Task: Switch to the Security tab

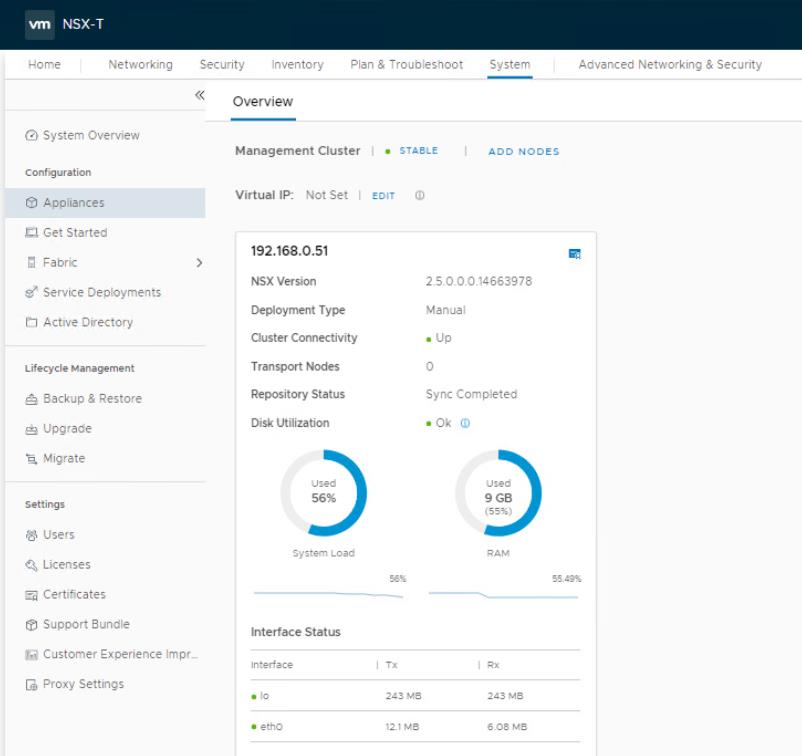Action: coord(222,64)
